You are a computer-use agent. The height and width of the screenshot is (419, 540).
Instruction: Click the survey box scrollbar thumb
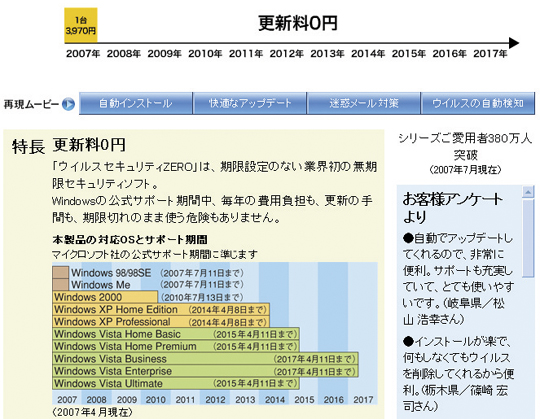click(x=528, y=238)
